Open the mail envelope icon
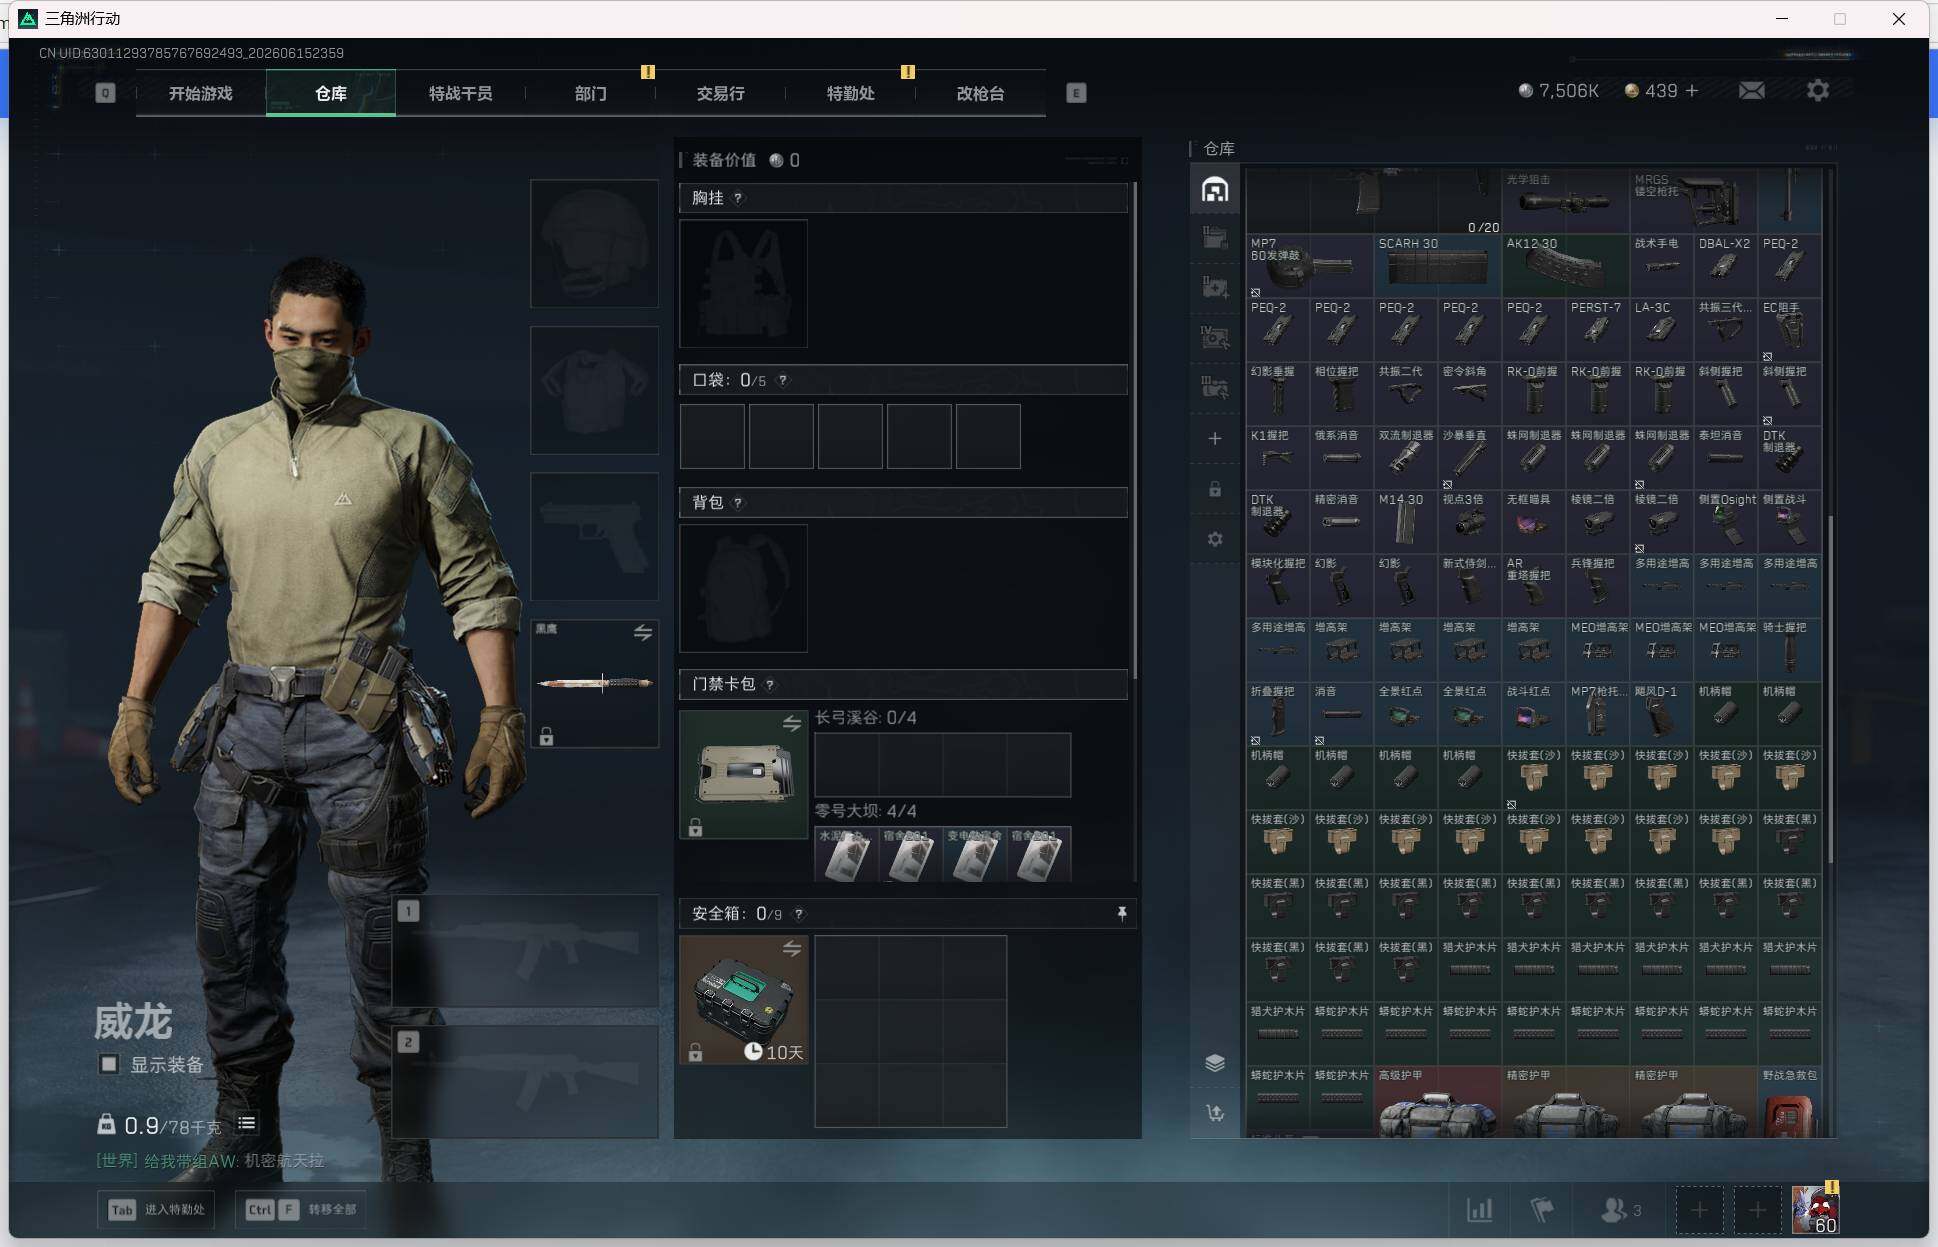The height and width of the screenshot is (1247, 1938). [x=1751, y=91]
